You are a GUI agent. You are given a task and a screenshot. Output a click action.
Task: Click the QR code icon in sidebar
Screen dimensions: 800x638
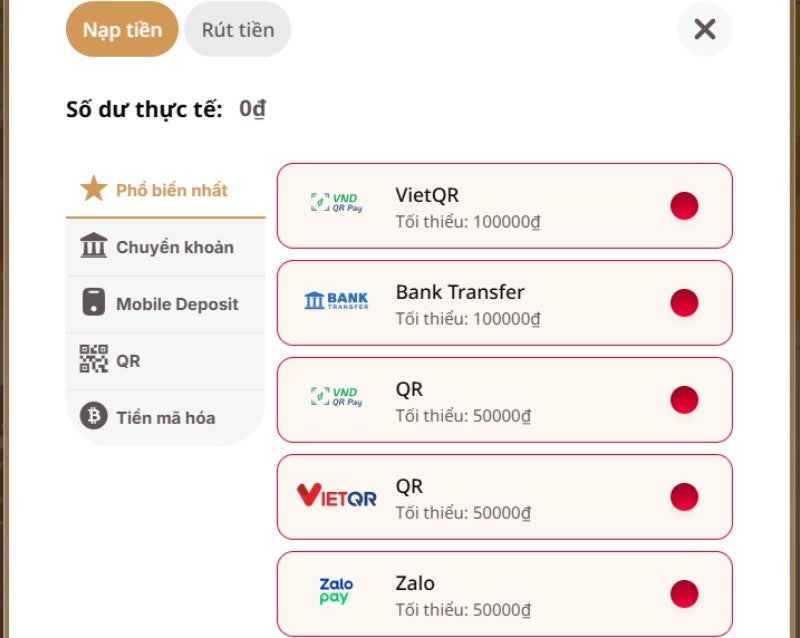click(x=93, y=360)
